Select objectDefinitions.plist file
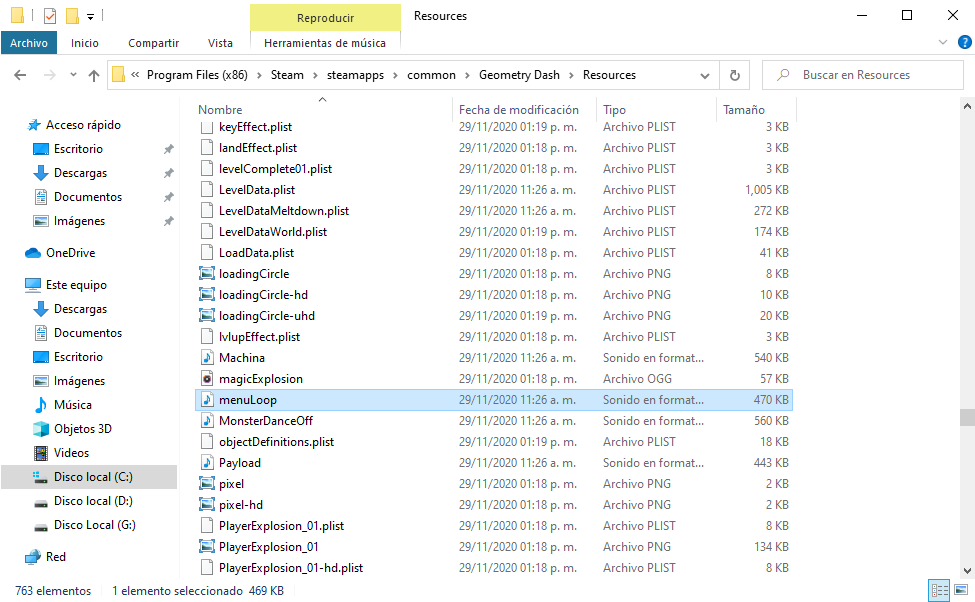The height and width of the screenshot is (602, 975). tap(494, 442)
